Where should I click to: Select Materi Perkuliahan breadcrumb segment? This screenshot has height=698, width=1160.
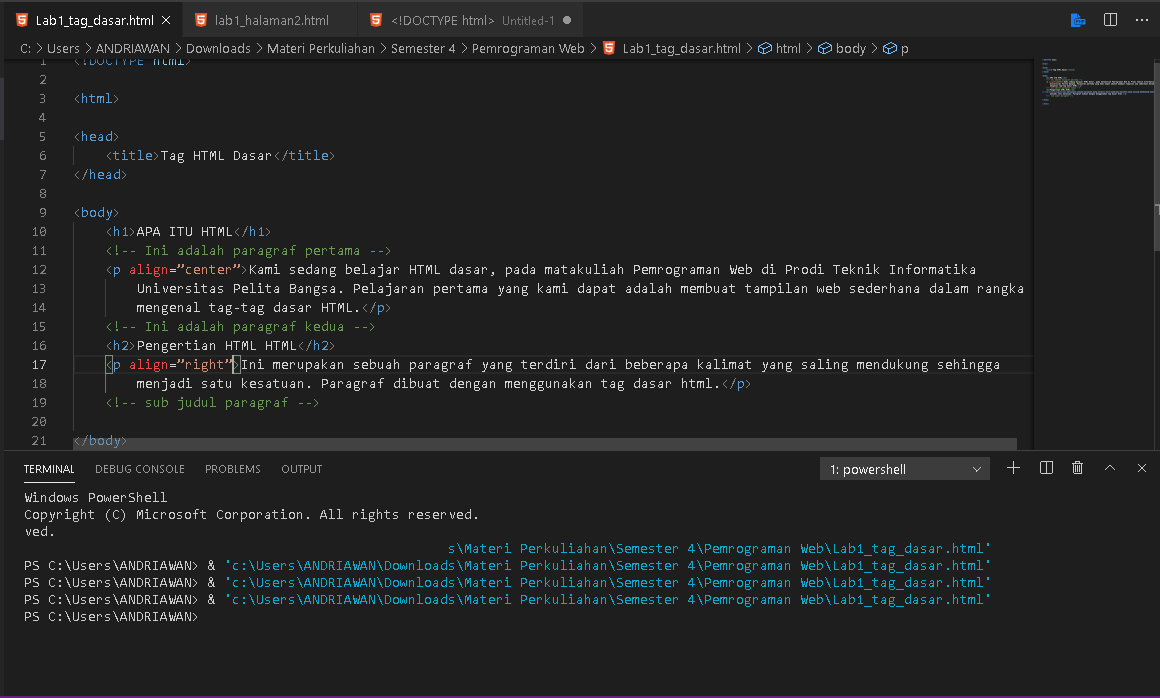pos(320,48)
